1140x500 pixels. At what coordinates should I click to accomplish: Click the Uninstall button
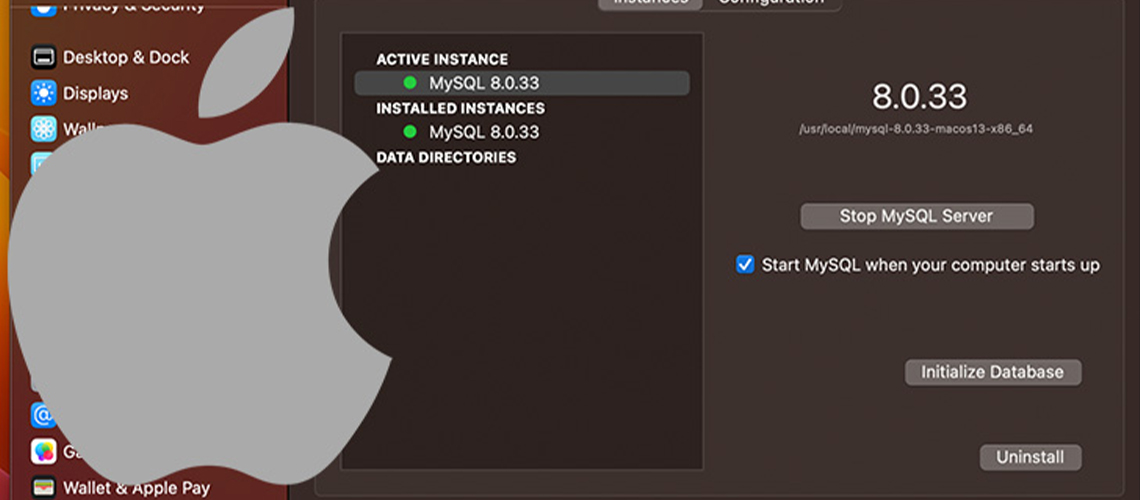pyautogui.click(x=1030, y=457)
